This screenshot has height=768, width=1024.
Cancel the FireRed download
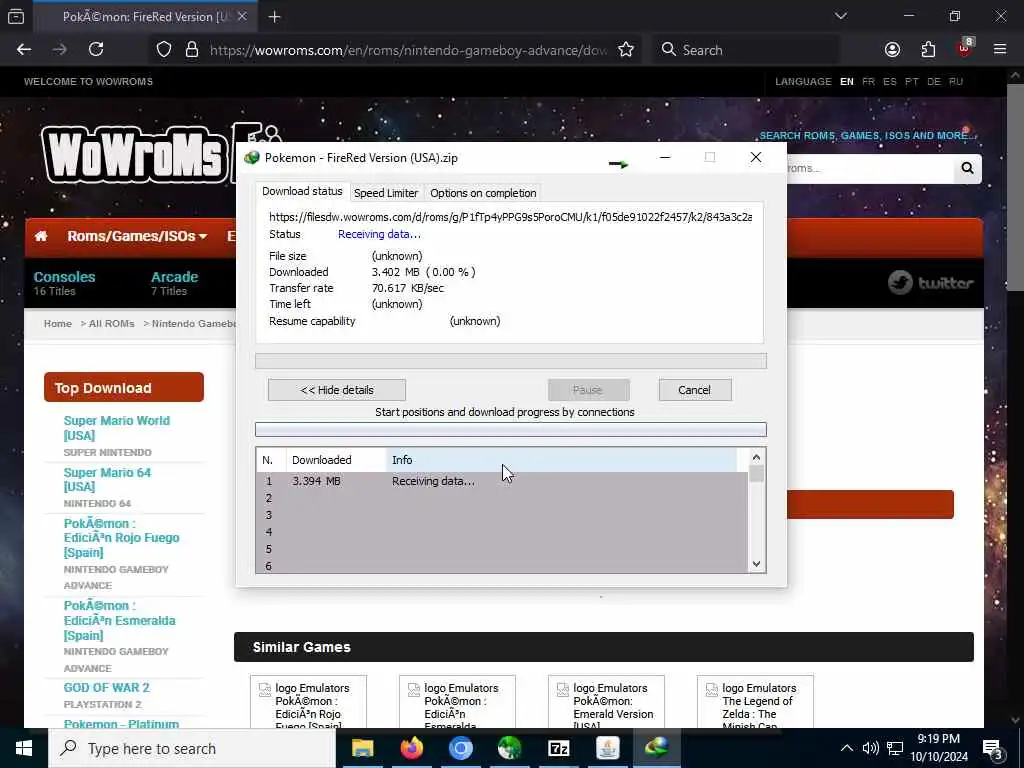coord(695,390)
